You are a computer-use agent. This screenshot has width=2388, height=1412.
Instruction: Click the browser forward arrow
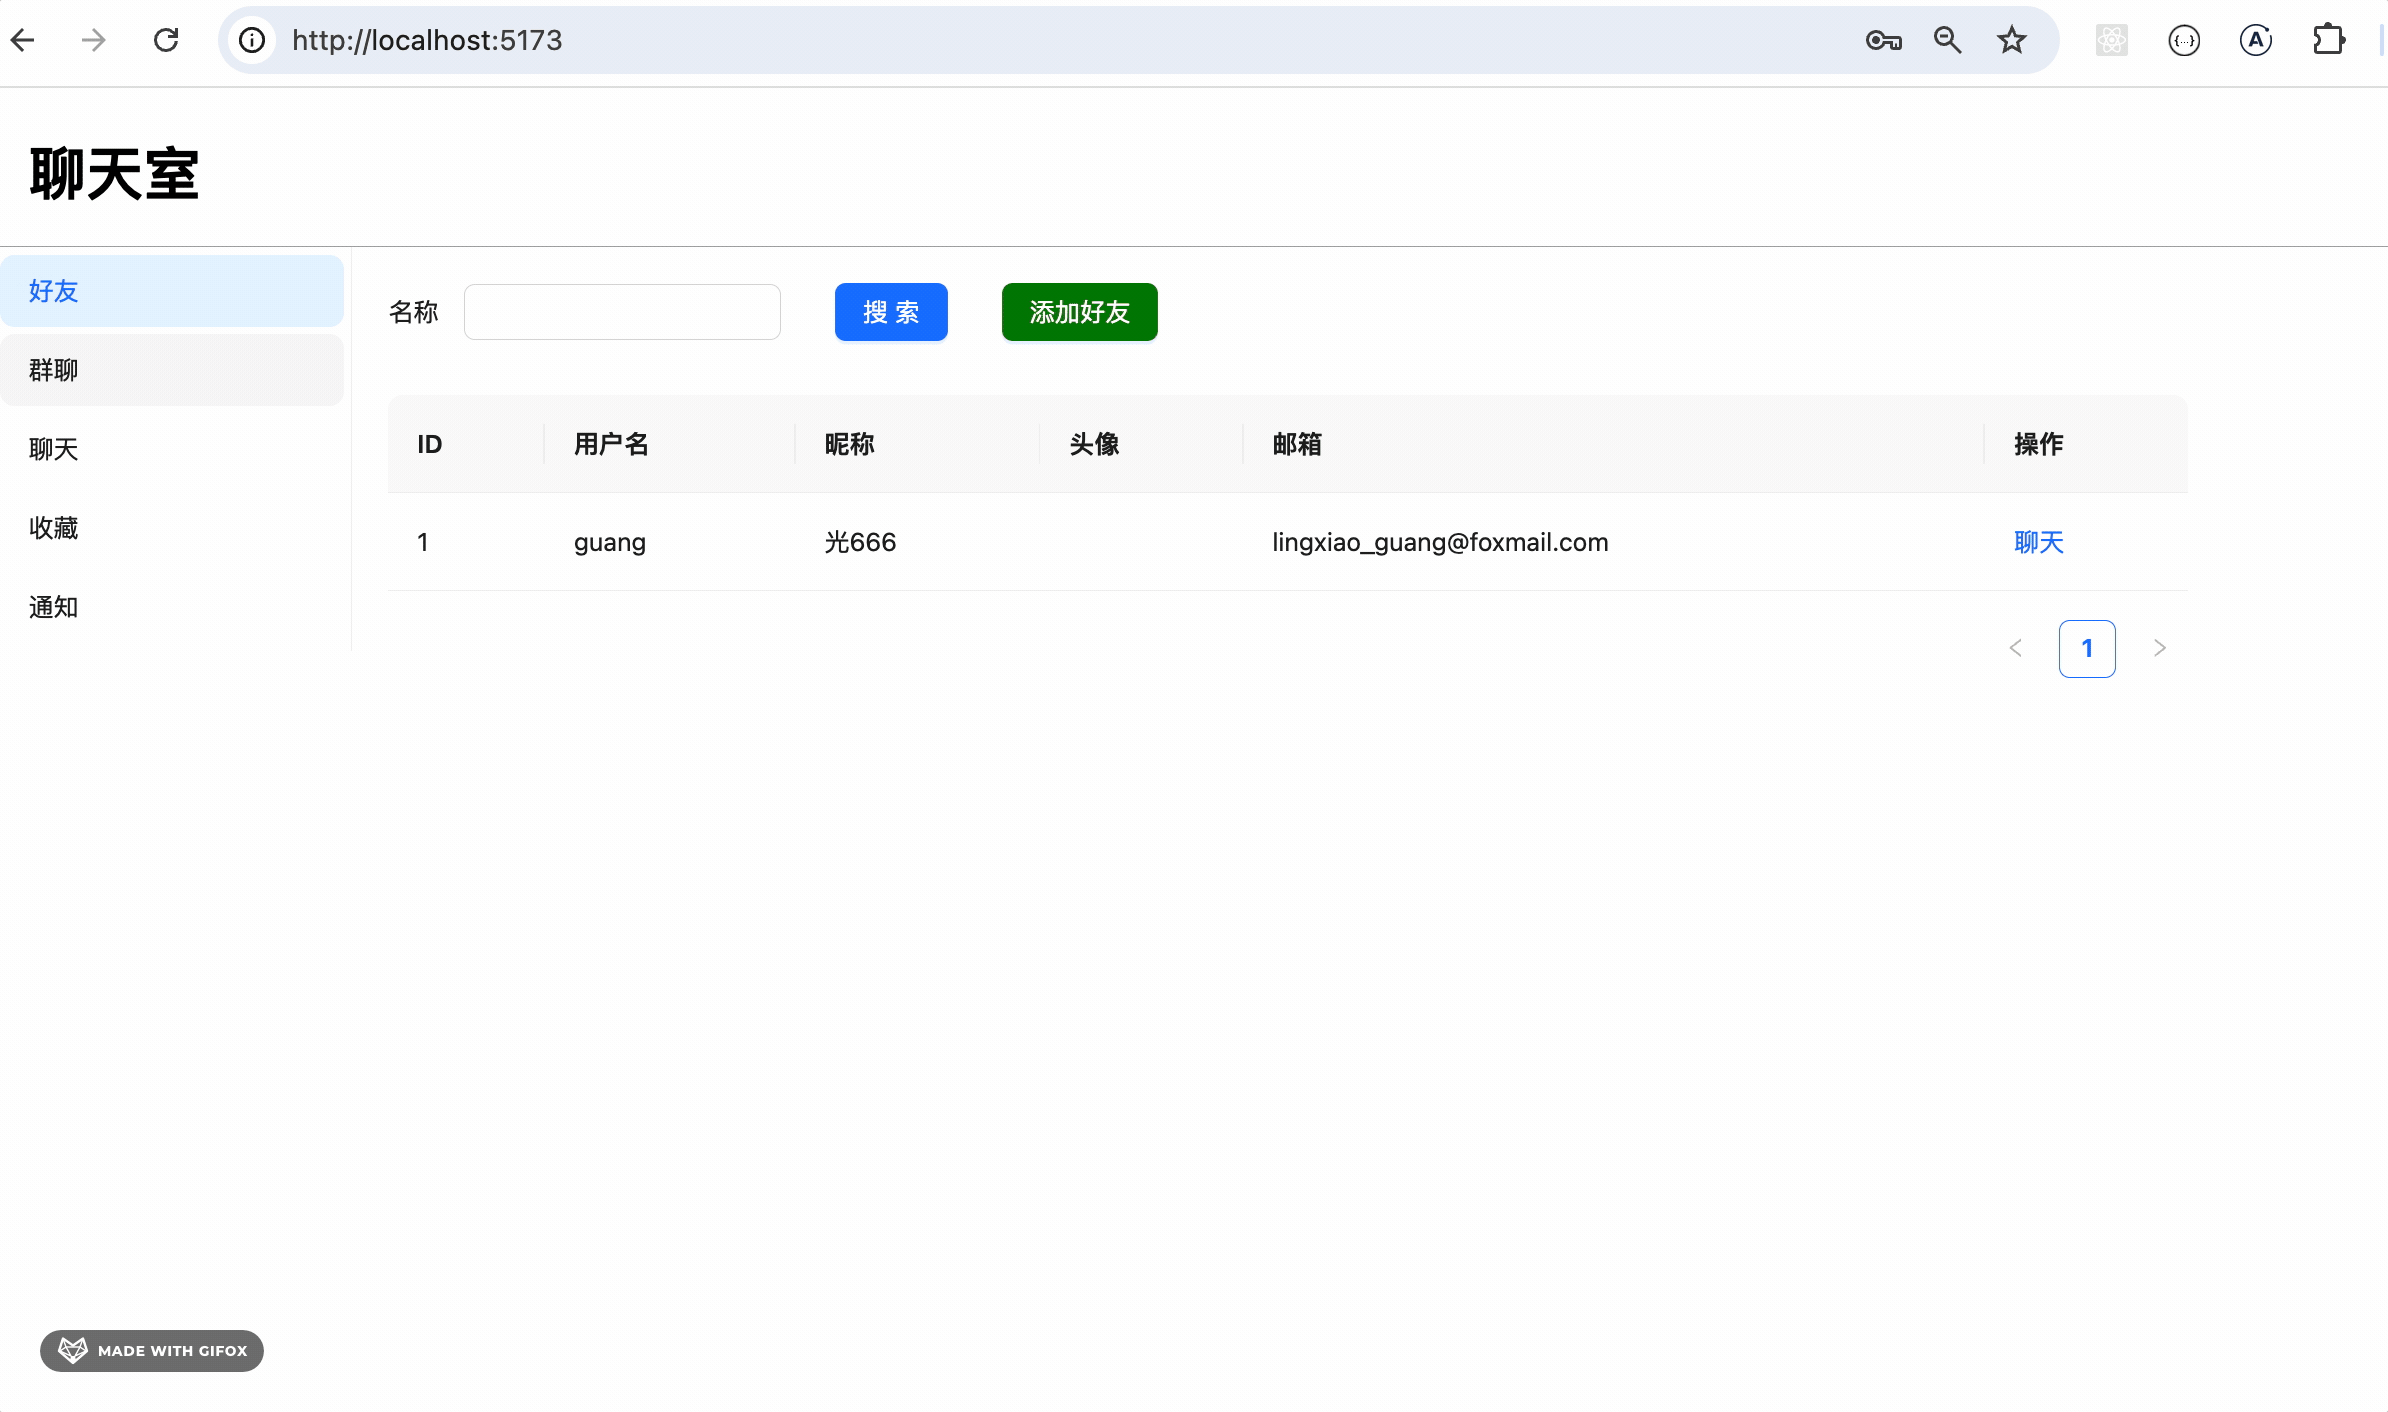[94, 40]
